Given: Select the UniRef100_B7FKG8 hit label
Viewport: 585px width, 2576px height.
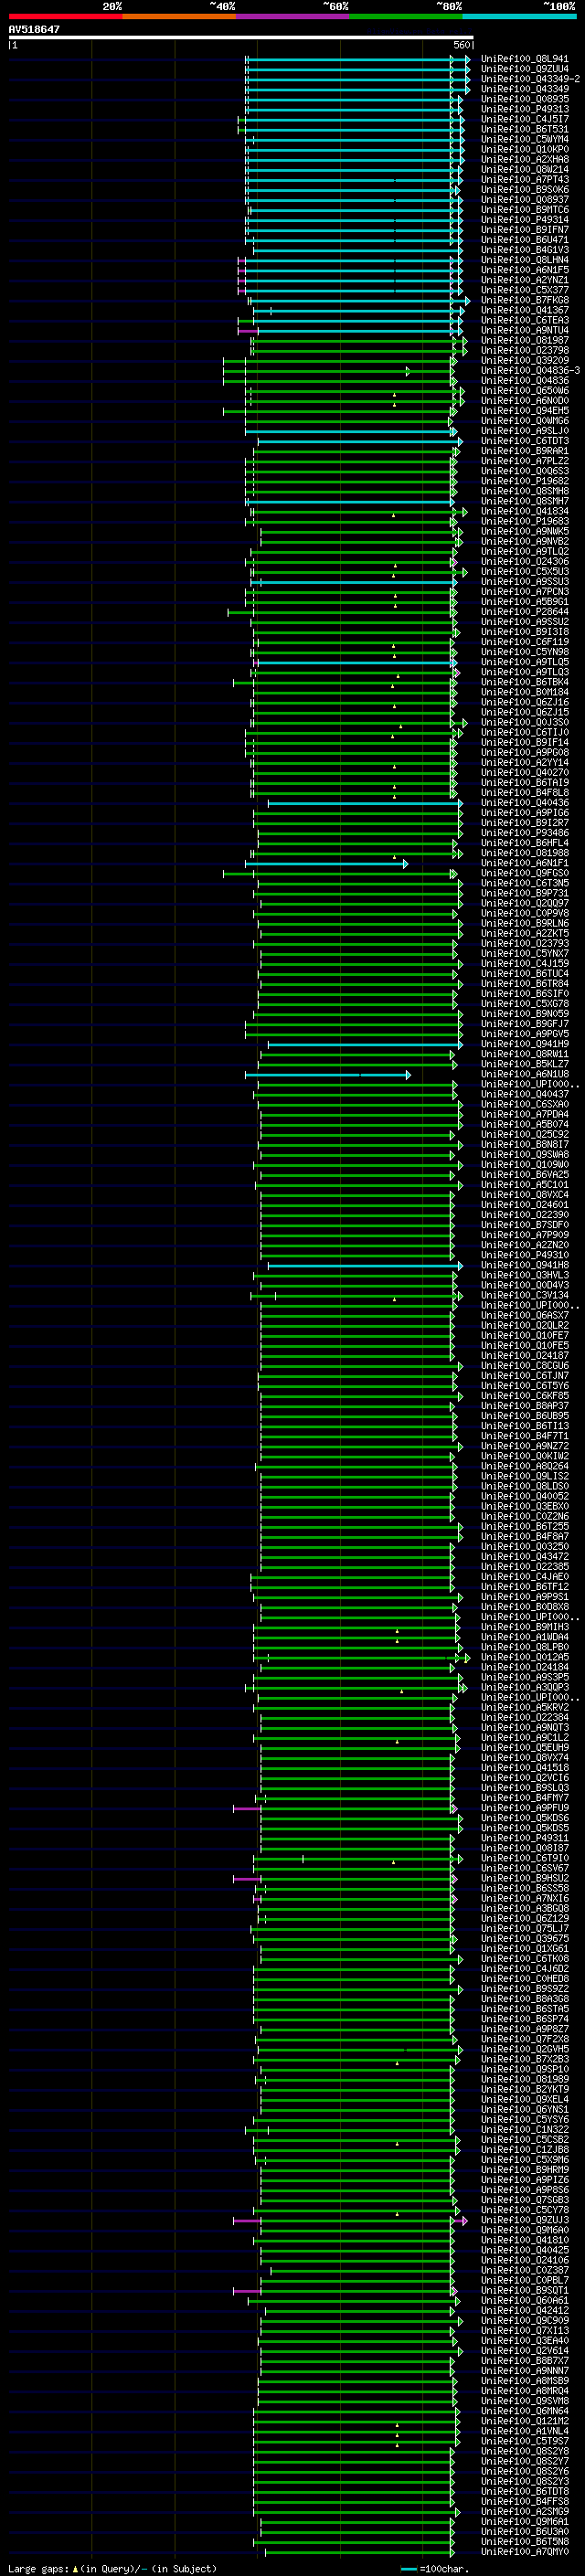Looking at the screenshot, I should pyautogui.click(x=525, y=300).
